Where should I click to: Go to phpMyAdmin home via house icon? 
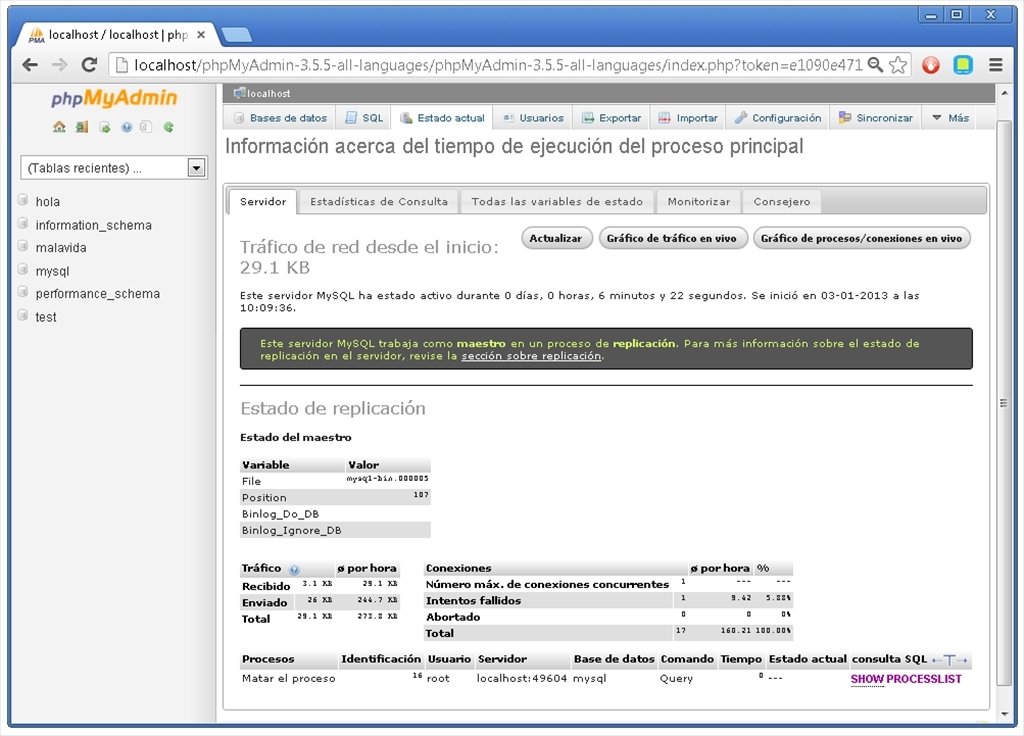[x=59, y=127]
